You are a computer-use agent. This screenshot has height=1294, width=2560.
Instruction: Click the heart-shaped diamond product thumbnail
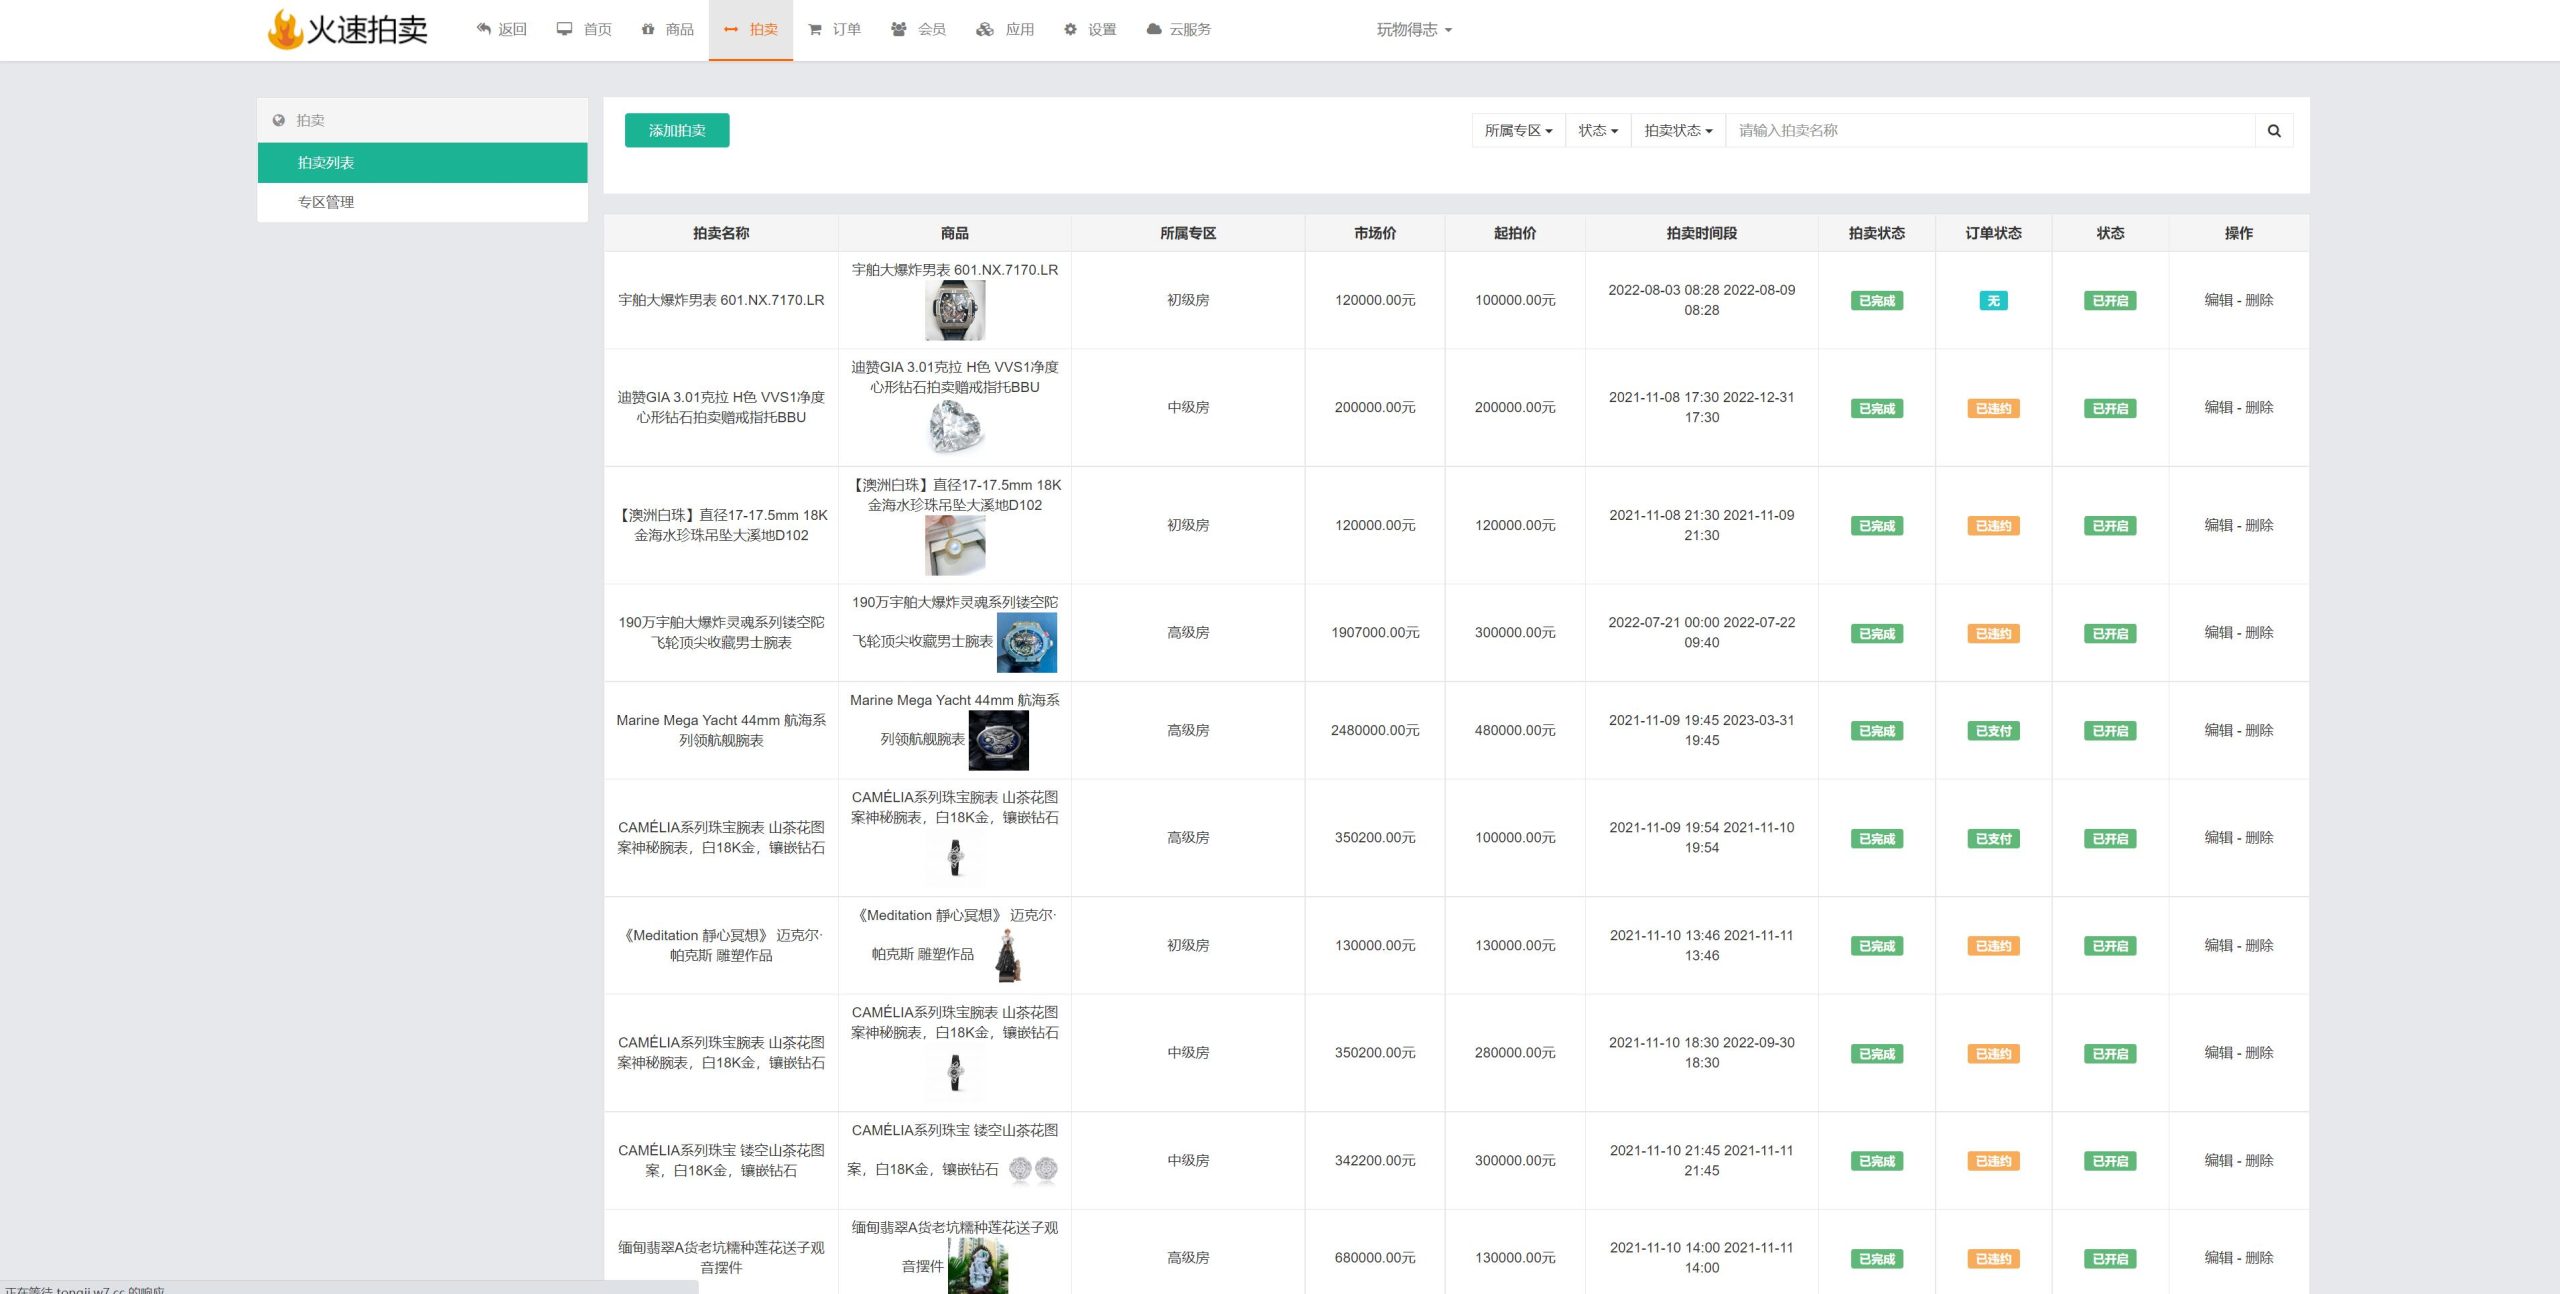point(955,428)
